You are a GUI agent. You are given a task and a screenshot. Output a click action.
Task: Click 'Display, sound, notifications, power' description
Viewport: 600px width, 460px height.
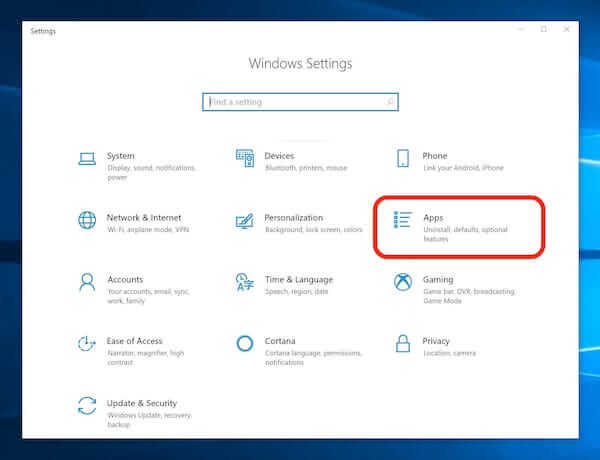click(151, 173)
